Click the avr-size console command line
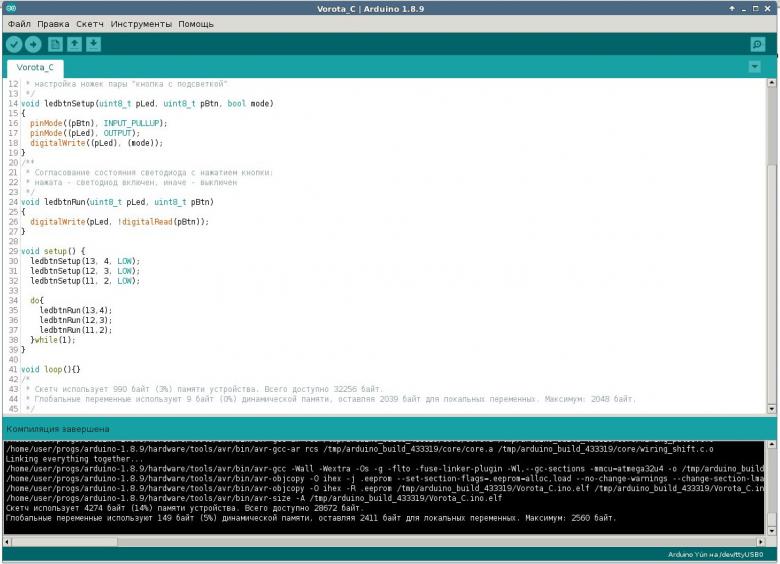The width and height of the screenshot is (780, 564). click(x=254, y=498)
